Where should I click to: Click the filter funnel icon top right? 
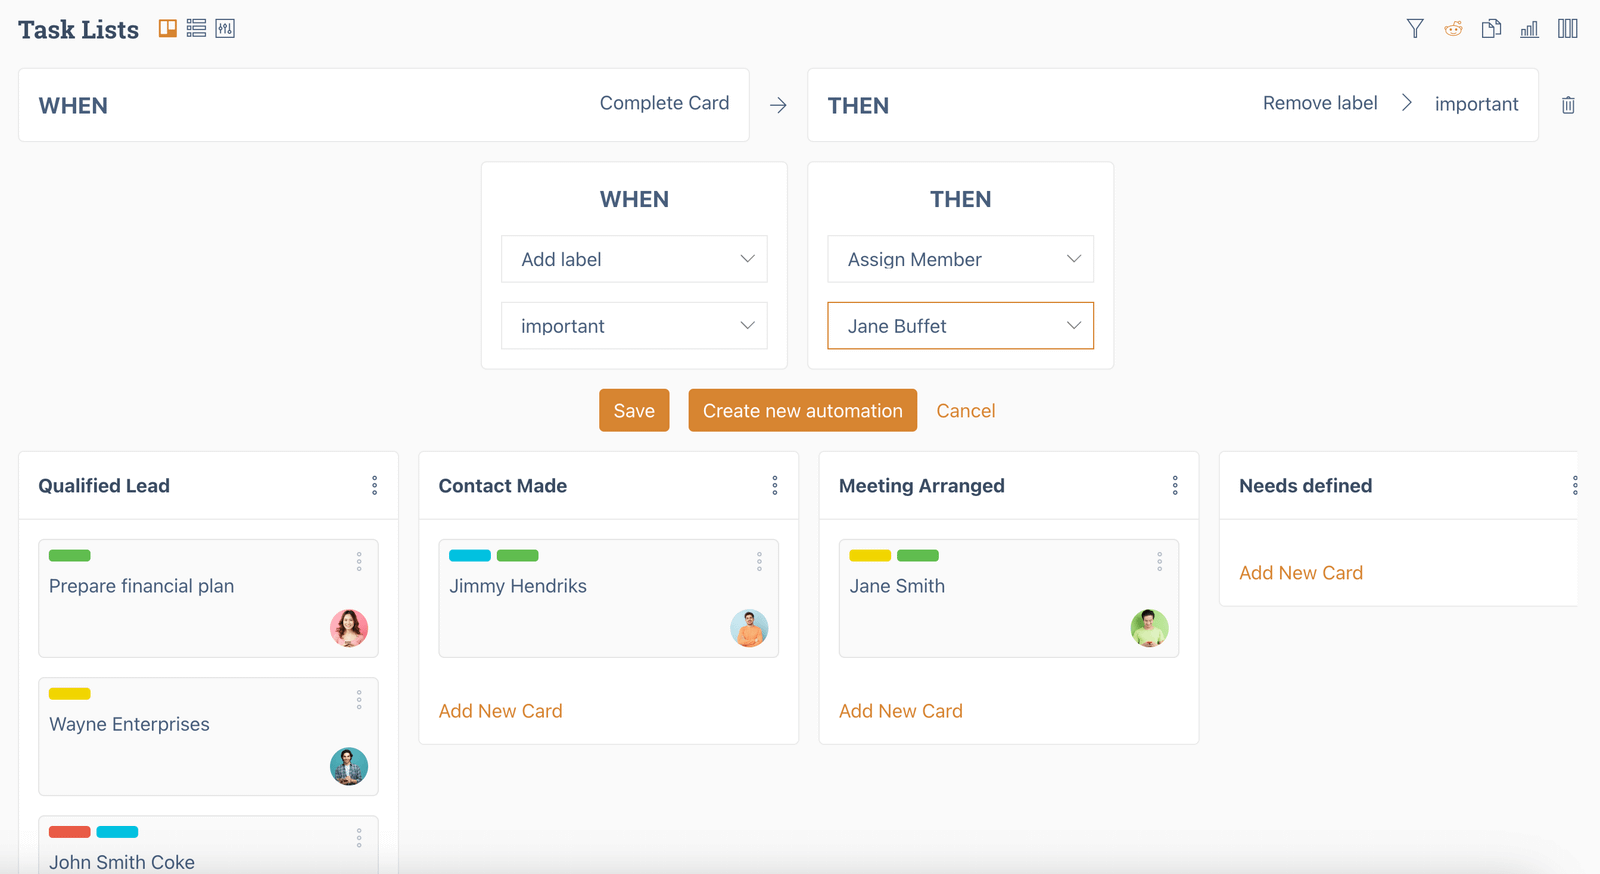(1415, 29)
